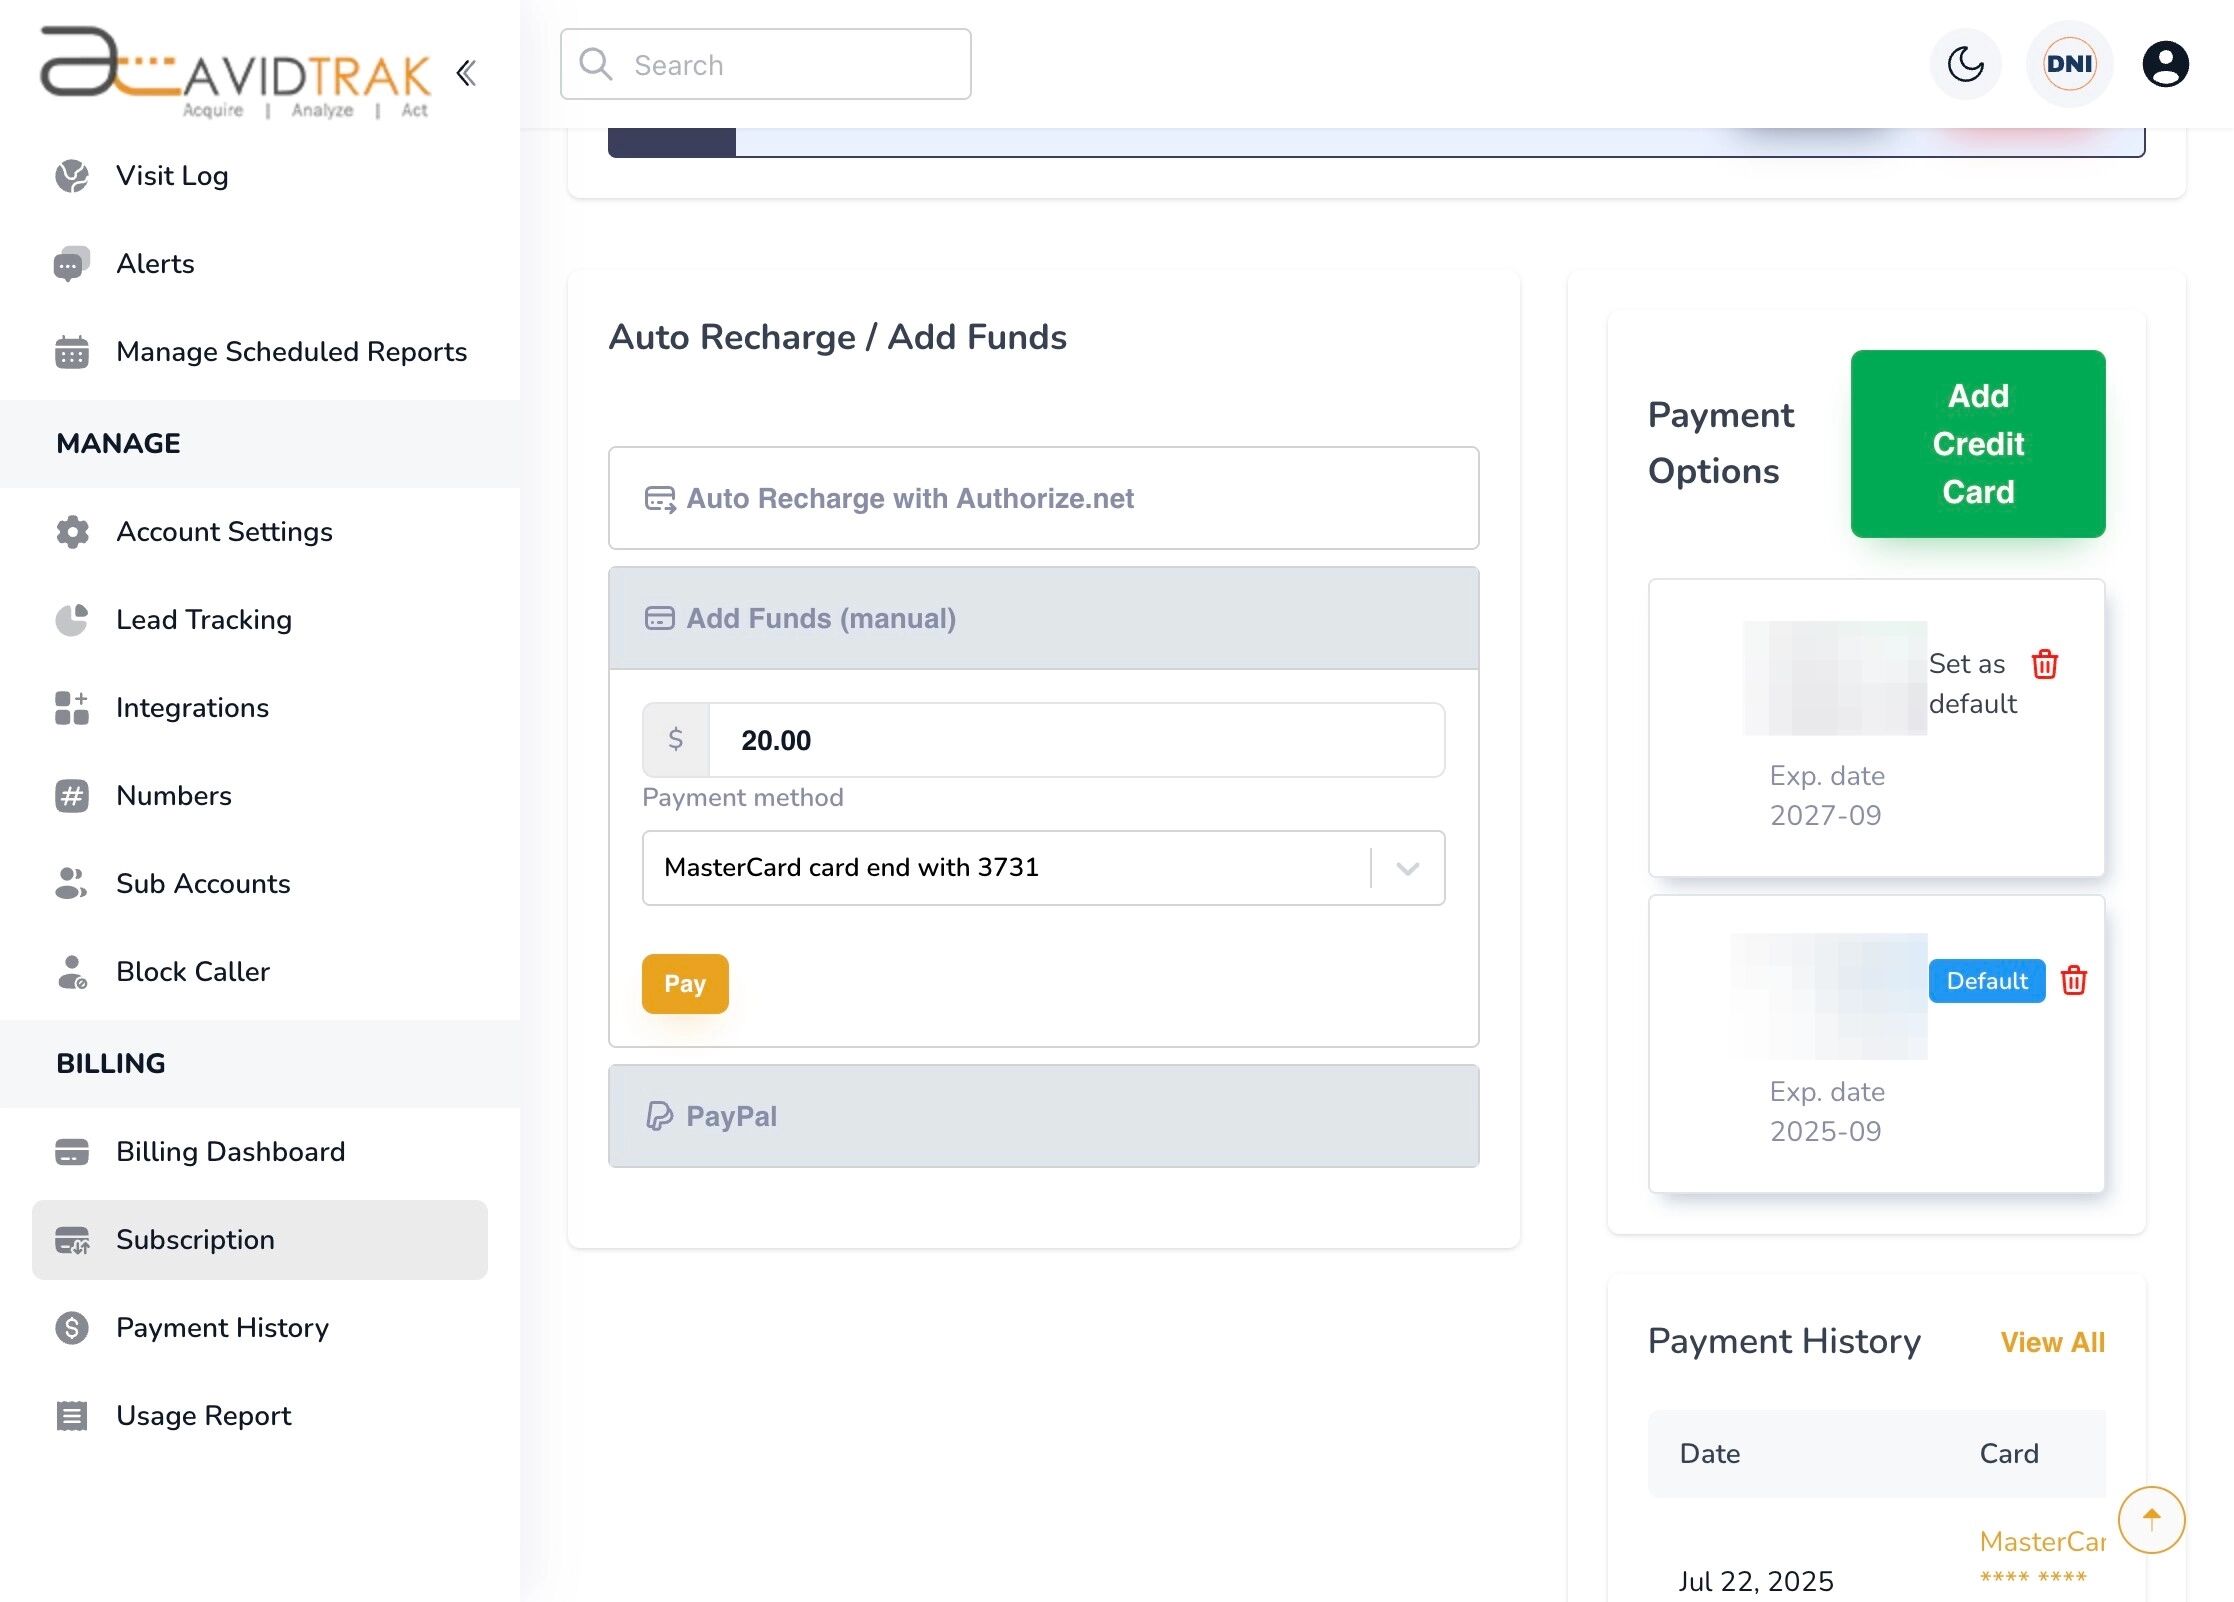Click the Add Credit Card button
Image resolution: width=2234 pixels, height=1602 pixels.
pyautogui.click(x=1978, y=444)
